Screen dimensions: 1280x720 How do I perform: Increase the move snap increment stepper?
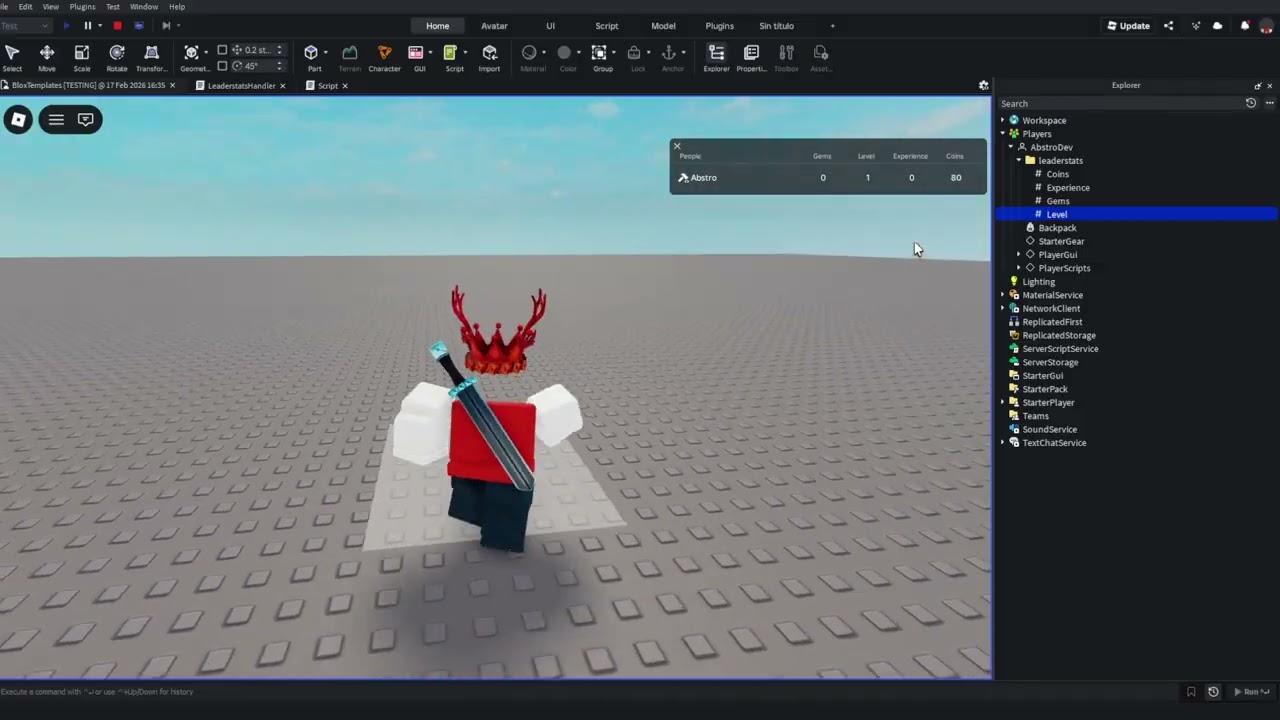(279, 47)
